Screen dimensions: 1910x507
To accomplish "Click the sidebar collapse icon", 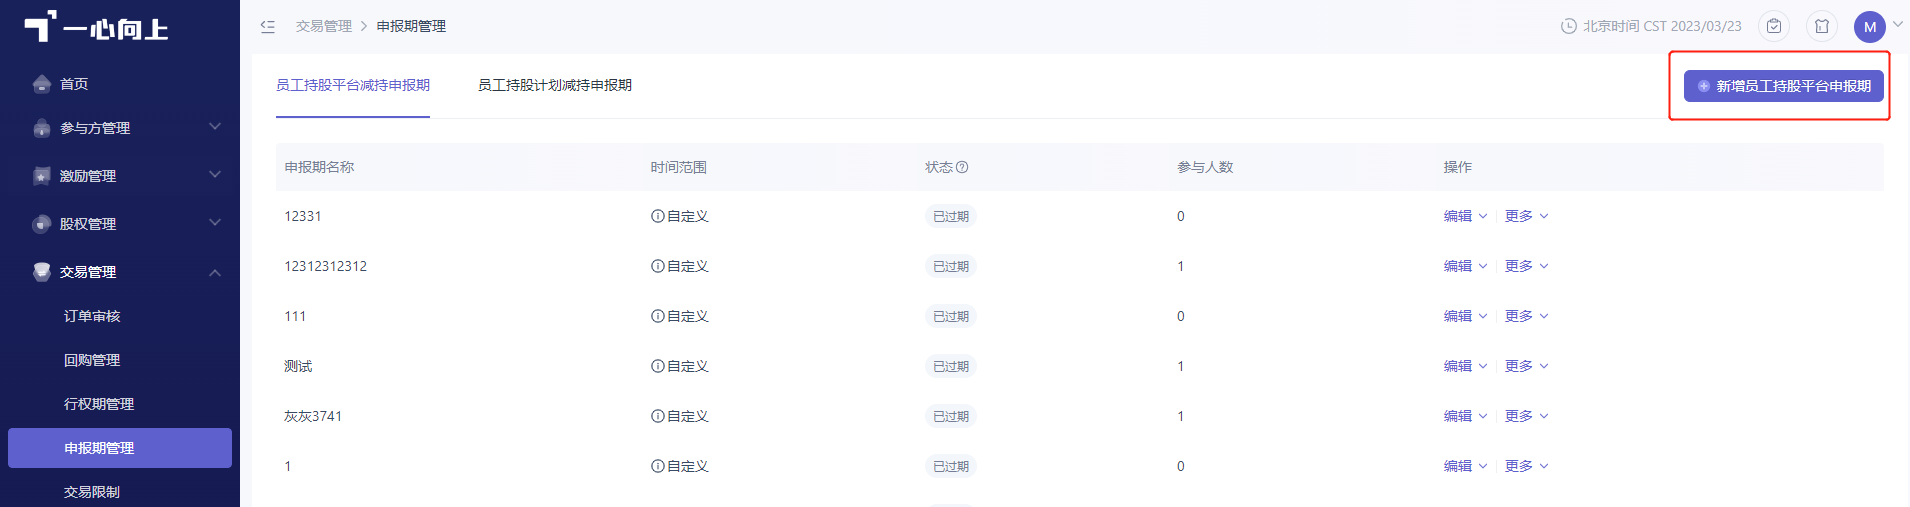I will (x=267, y=27).
